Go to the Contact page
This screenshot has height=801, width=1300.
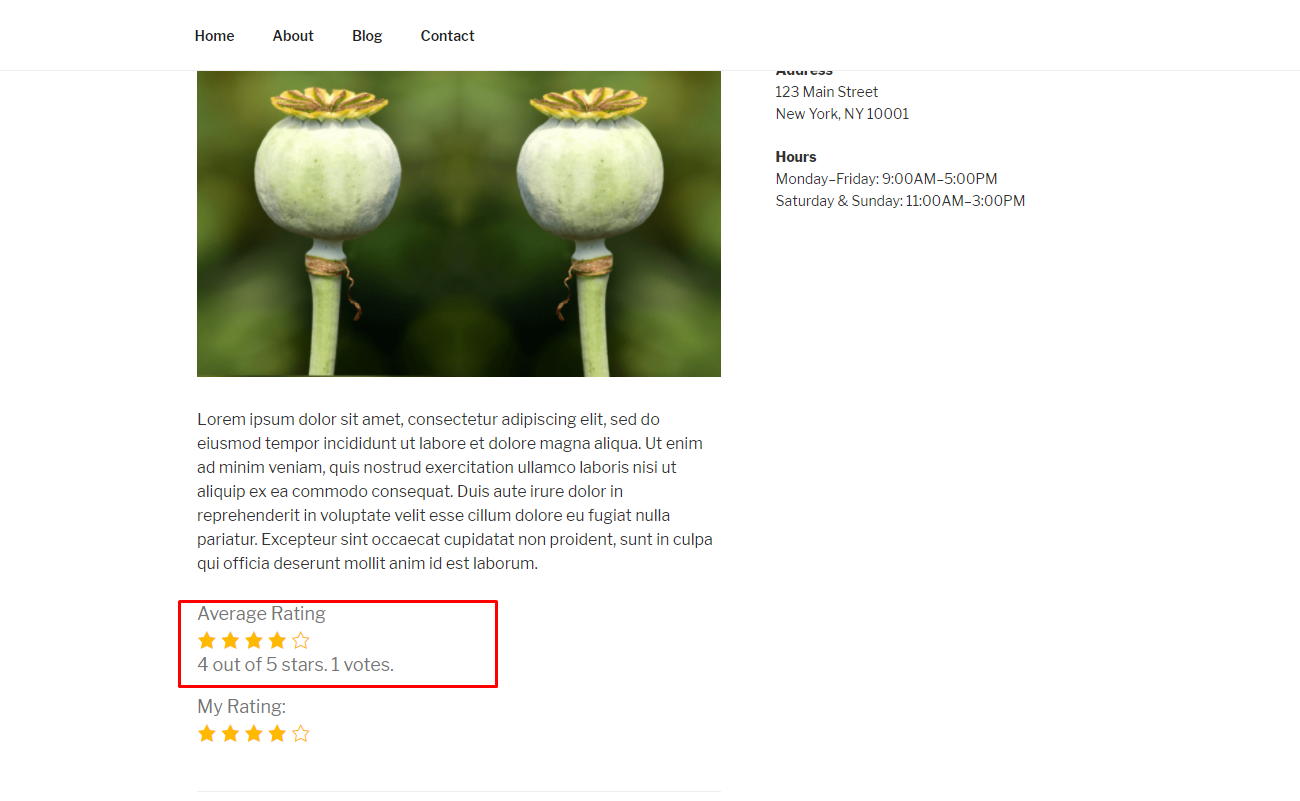[x=447, y=36]
